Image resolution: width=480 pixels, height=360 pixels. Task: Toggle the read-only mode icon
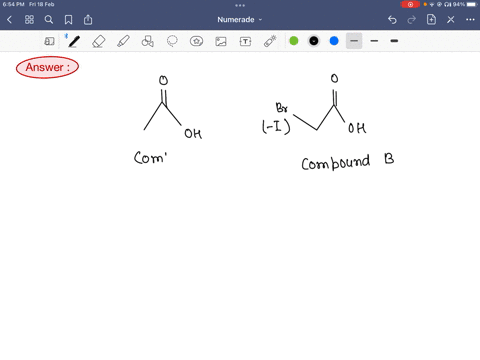49,41
